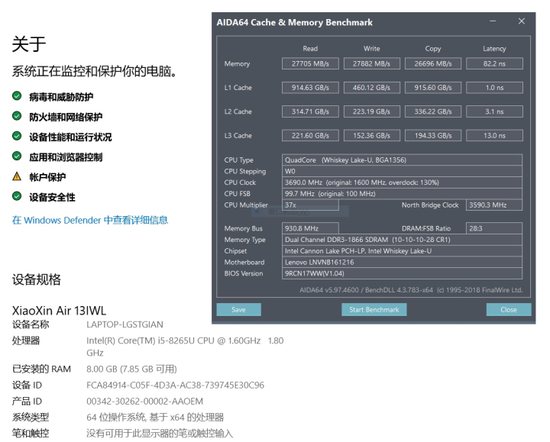Click device name LAPTOP-LGSTGIAN
Viewport: 550px width, 442px height.
(x=125, y=324)
